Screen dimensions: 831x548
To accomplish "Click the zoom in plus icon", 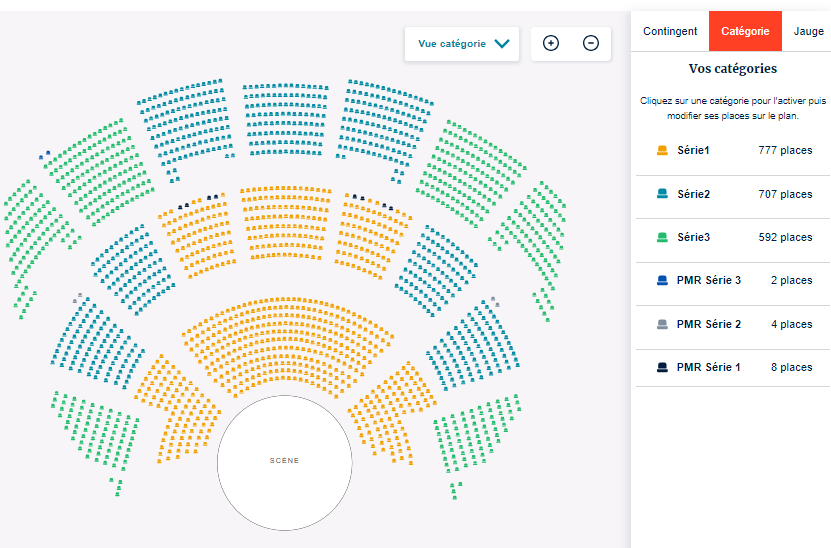I will point(551,43).
